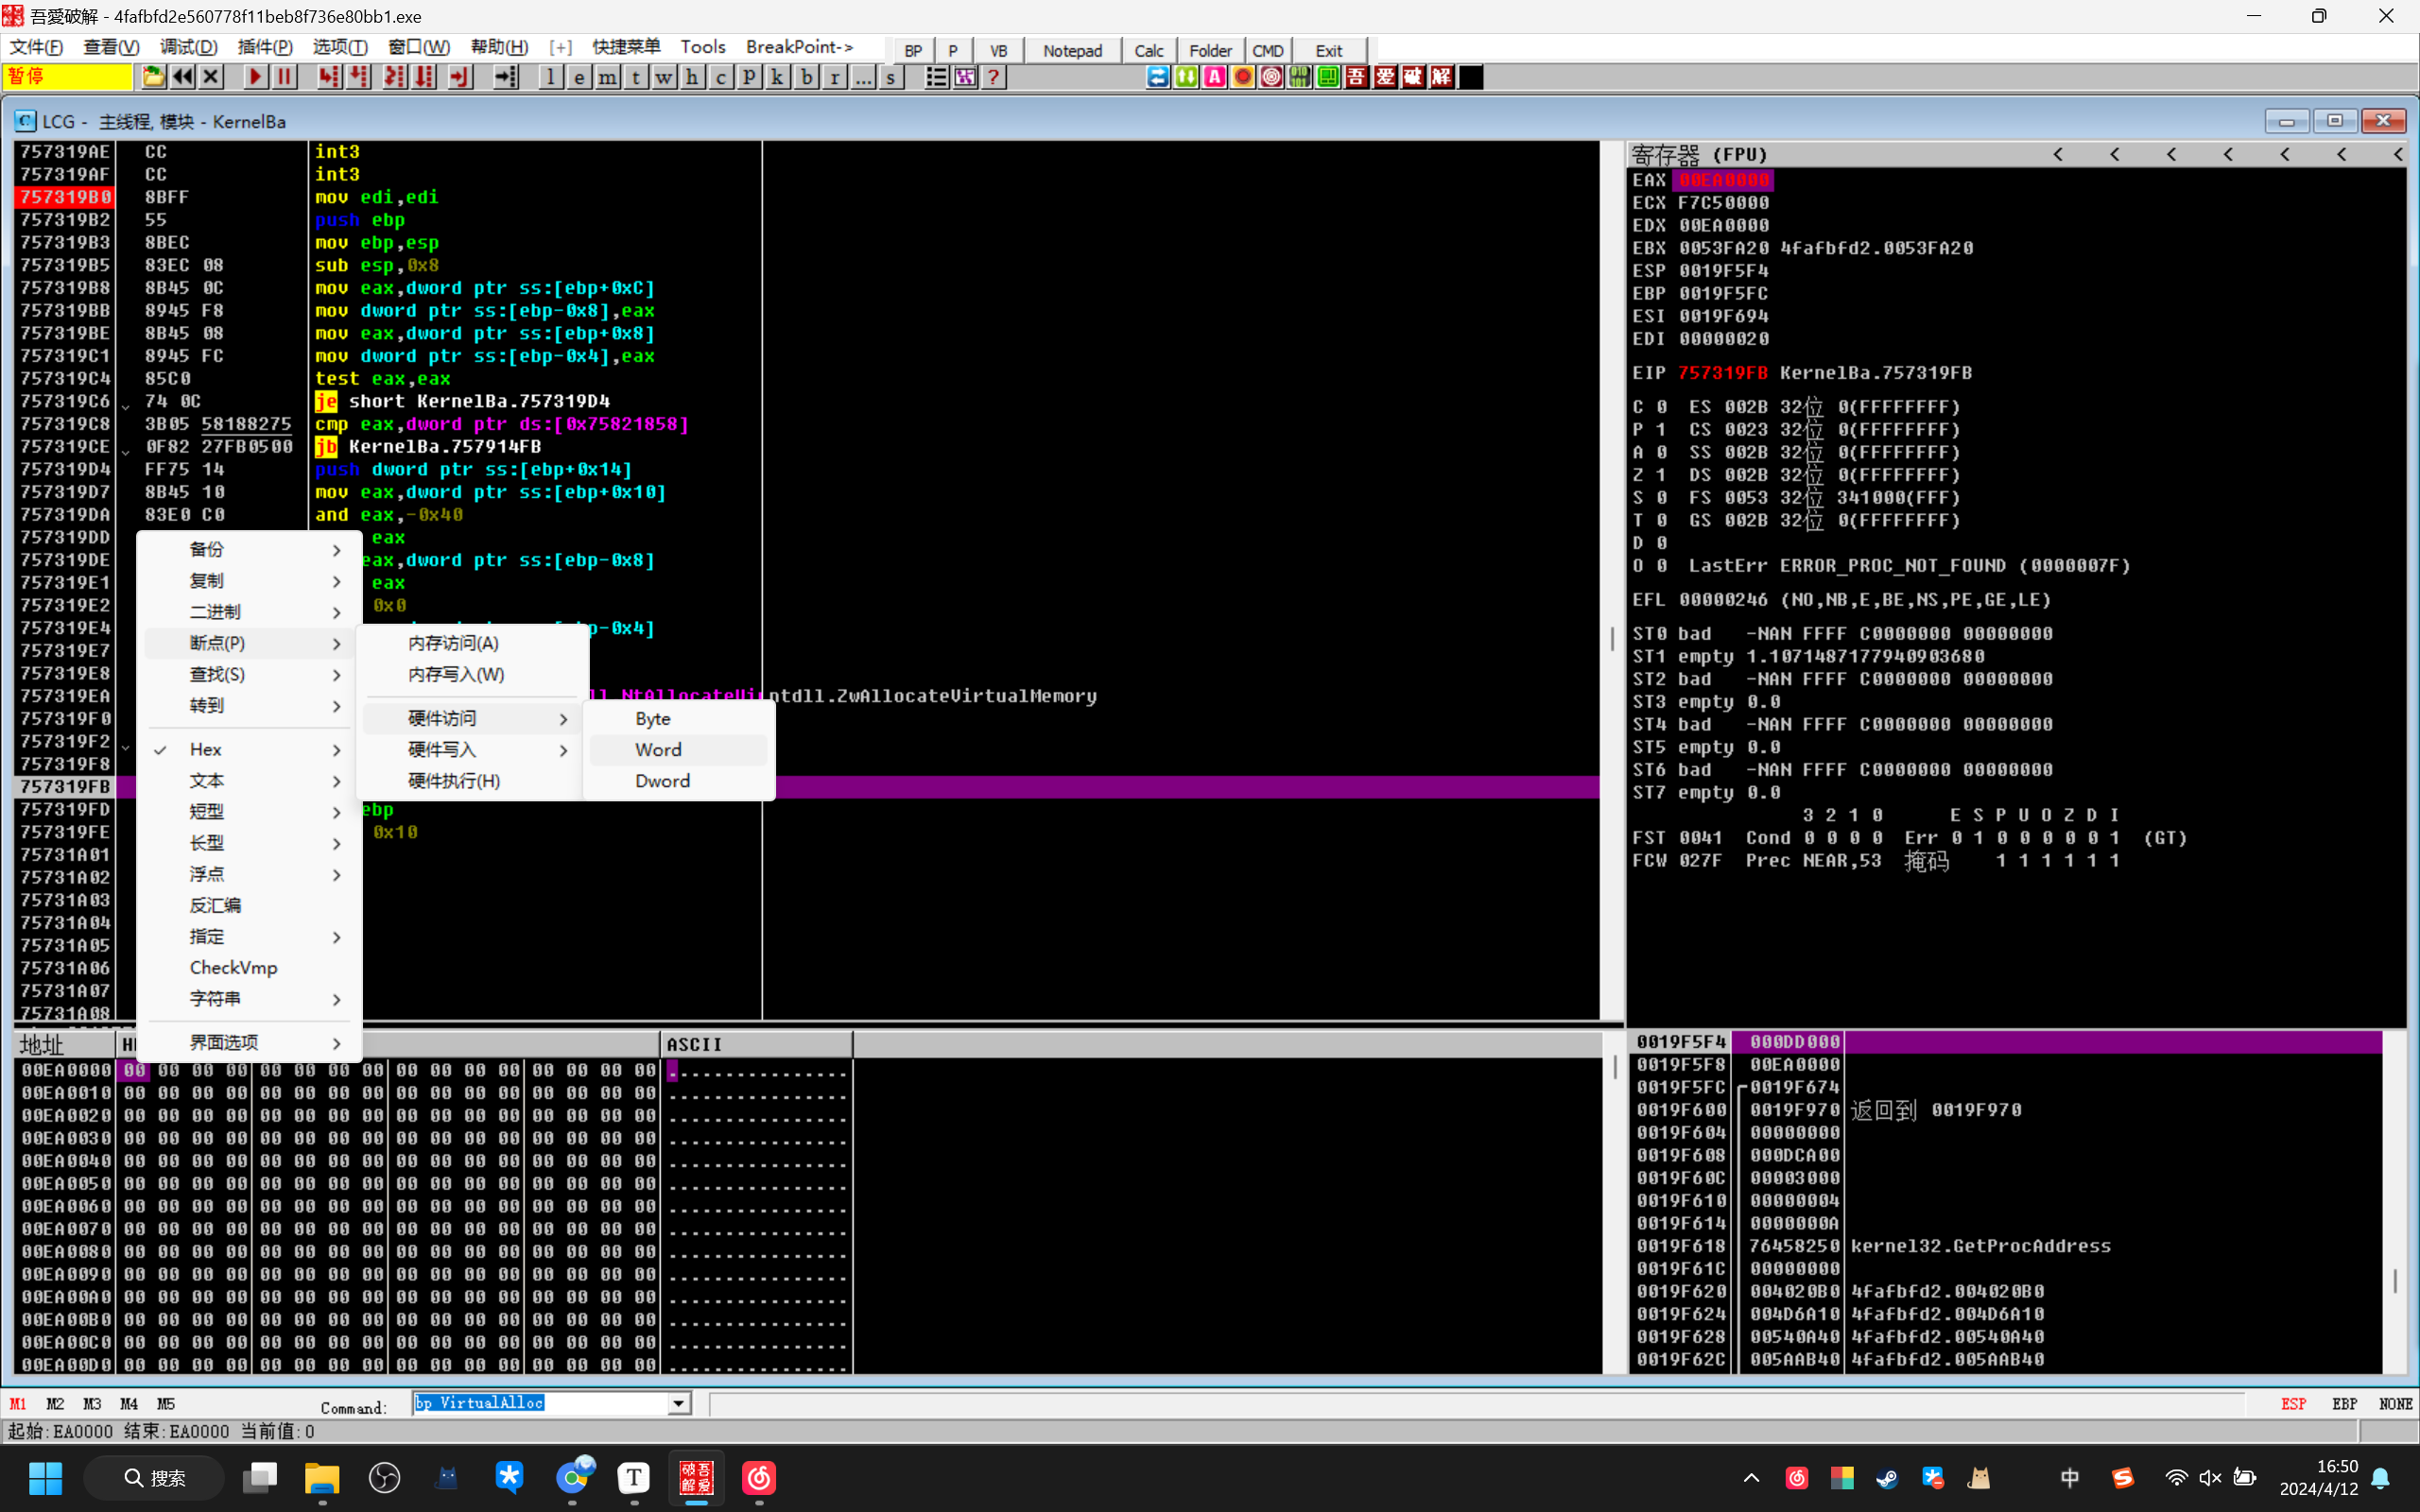Expand the 复制 submenu
This screenshot has width=2420, height=1512.
(250, 580)
